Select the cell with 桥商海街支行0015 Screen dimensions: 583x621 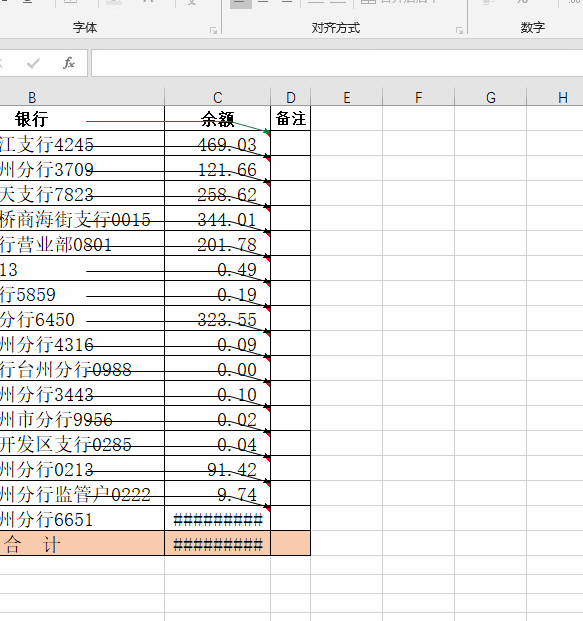pyautogui.click(x=82, y=218)
